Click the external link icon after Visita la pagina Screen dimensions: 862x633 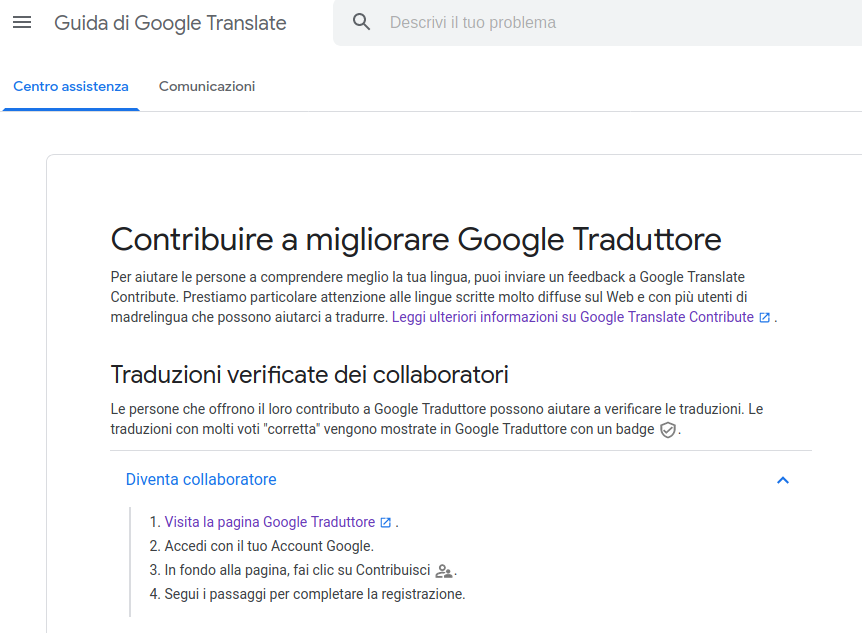point(385,522)
